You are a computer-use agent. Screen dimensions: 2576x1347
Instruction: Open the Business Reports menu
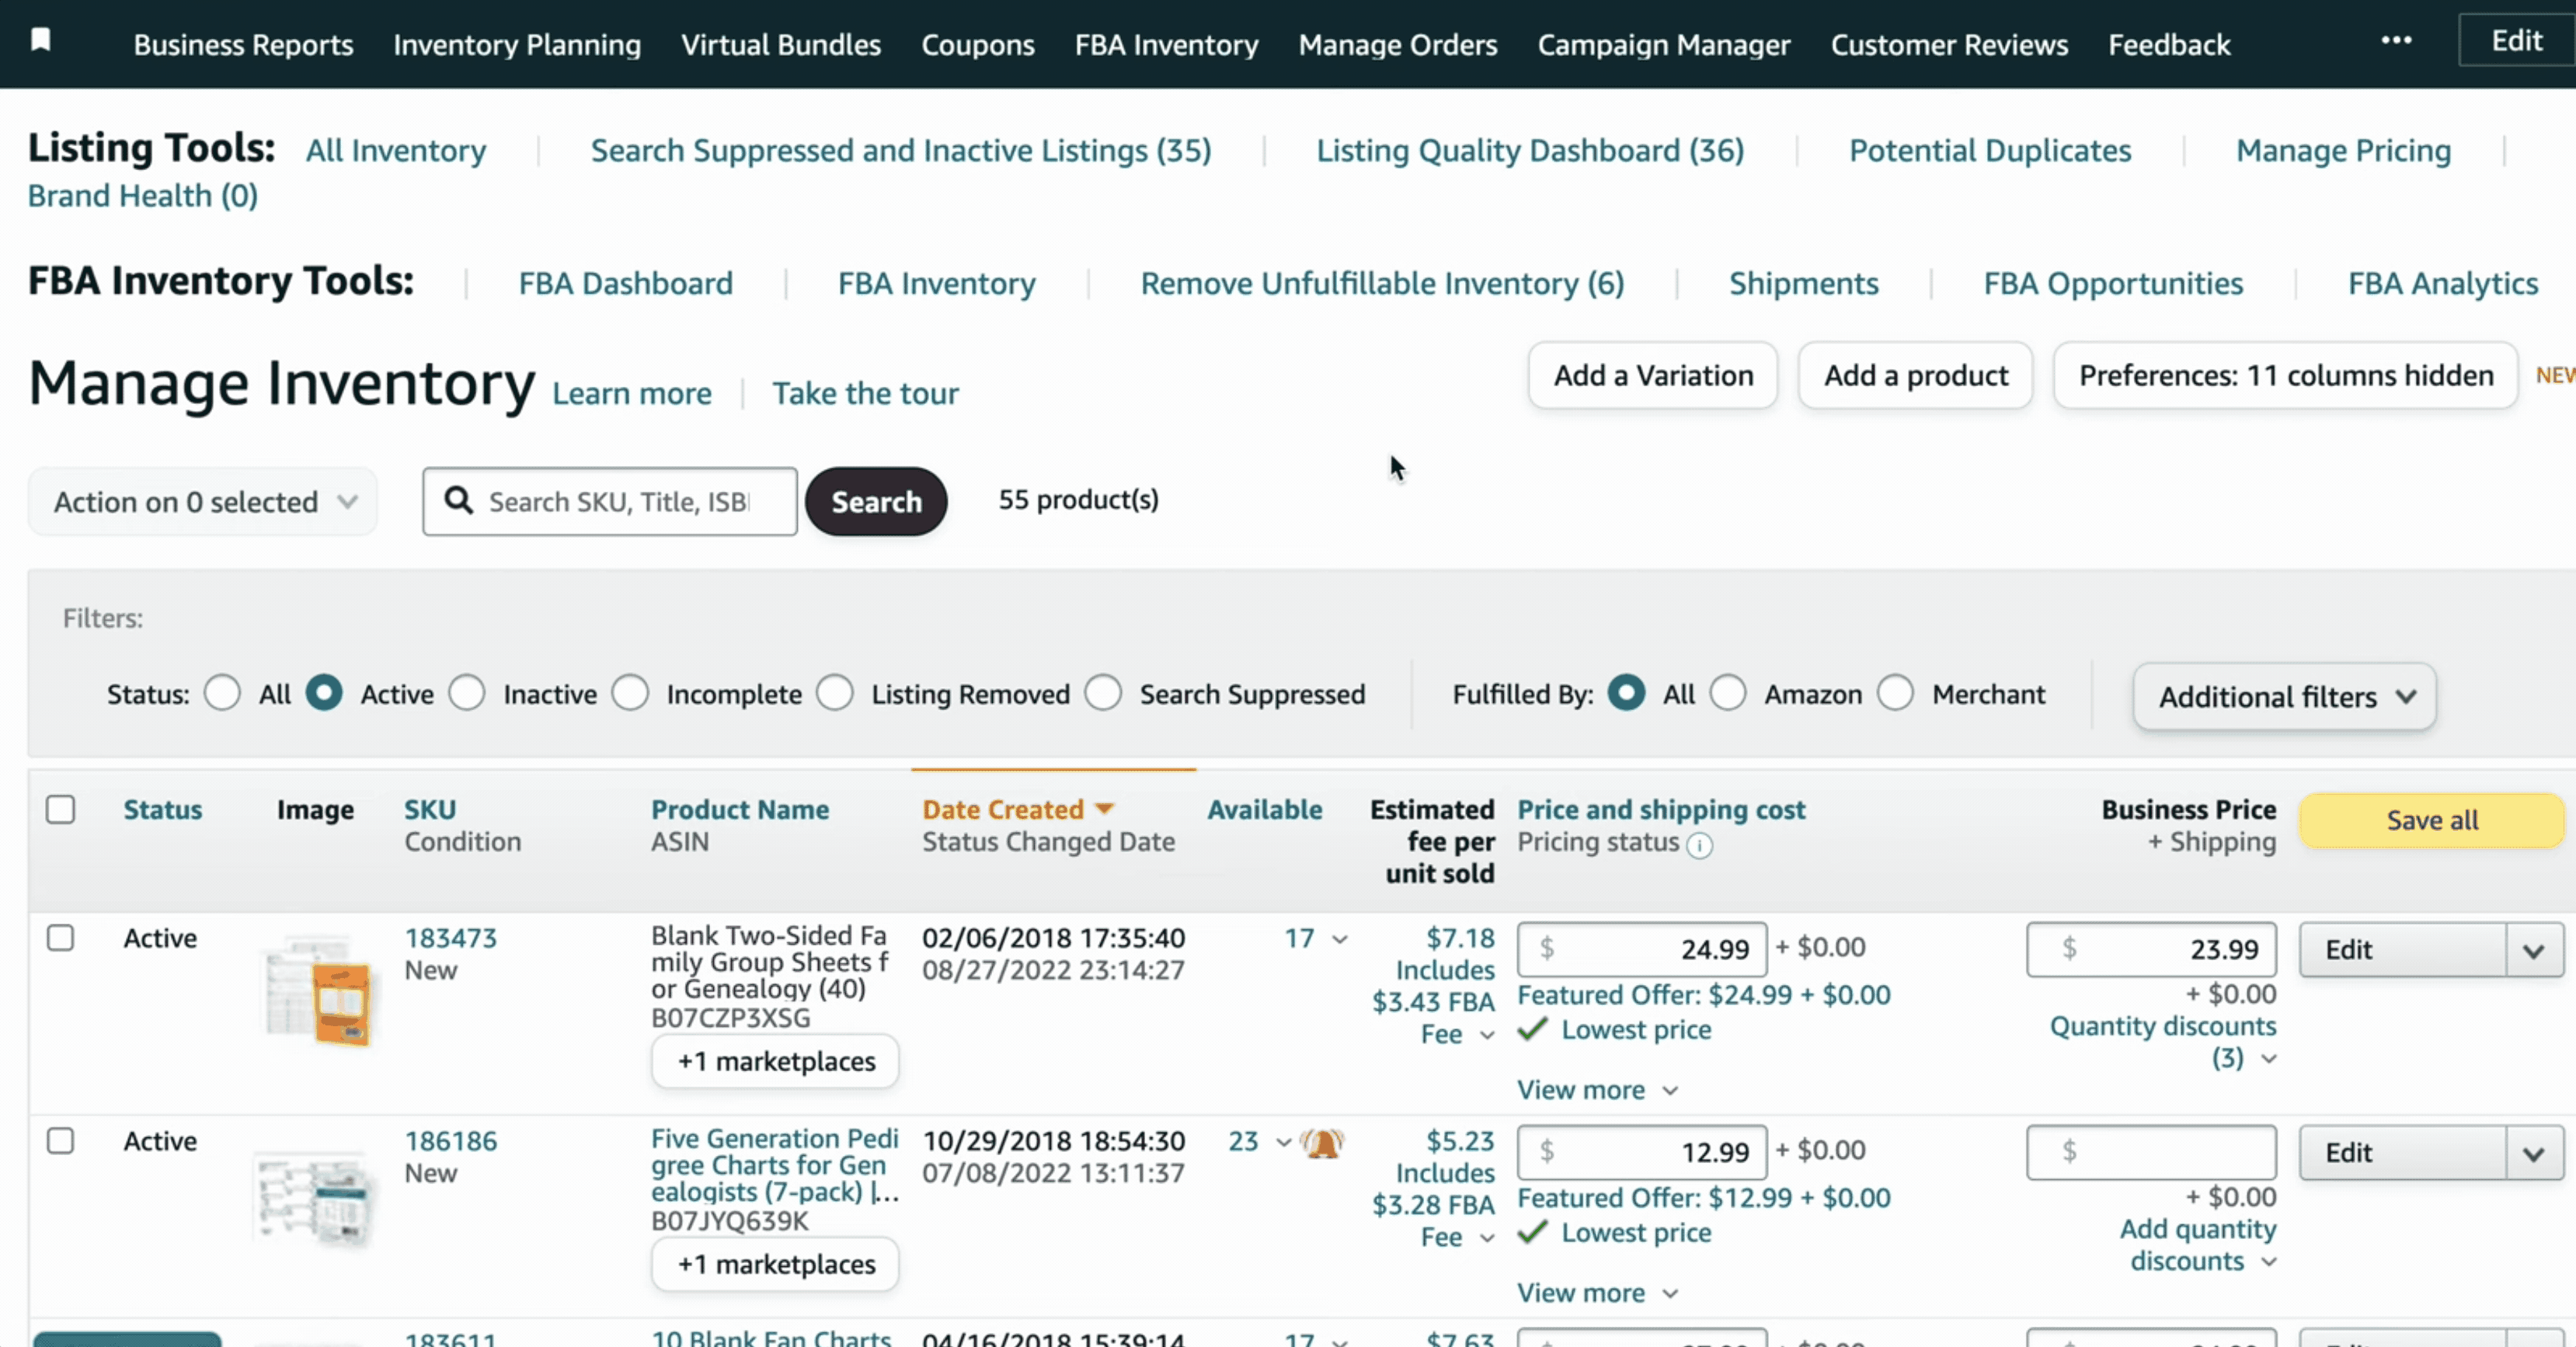click(243, 44)
